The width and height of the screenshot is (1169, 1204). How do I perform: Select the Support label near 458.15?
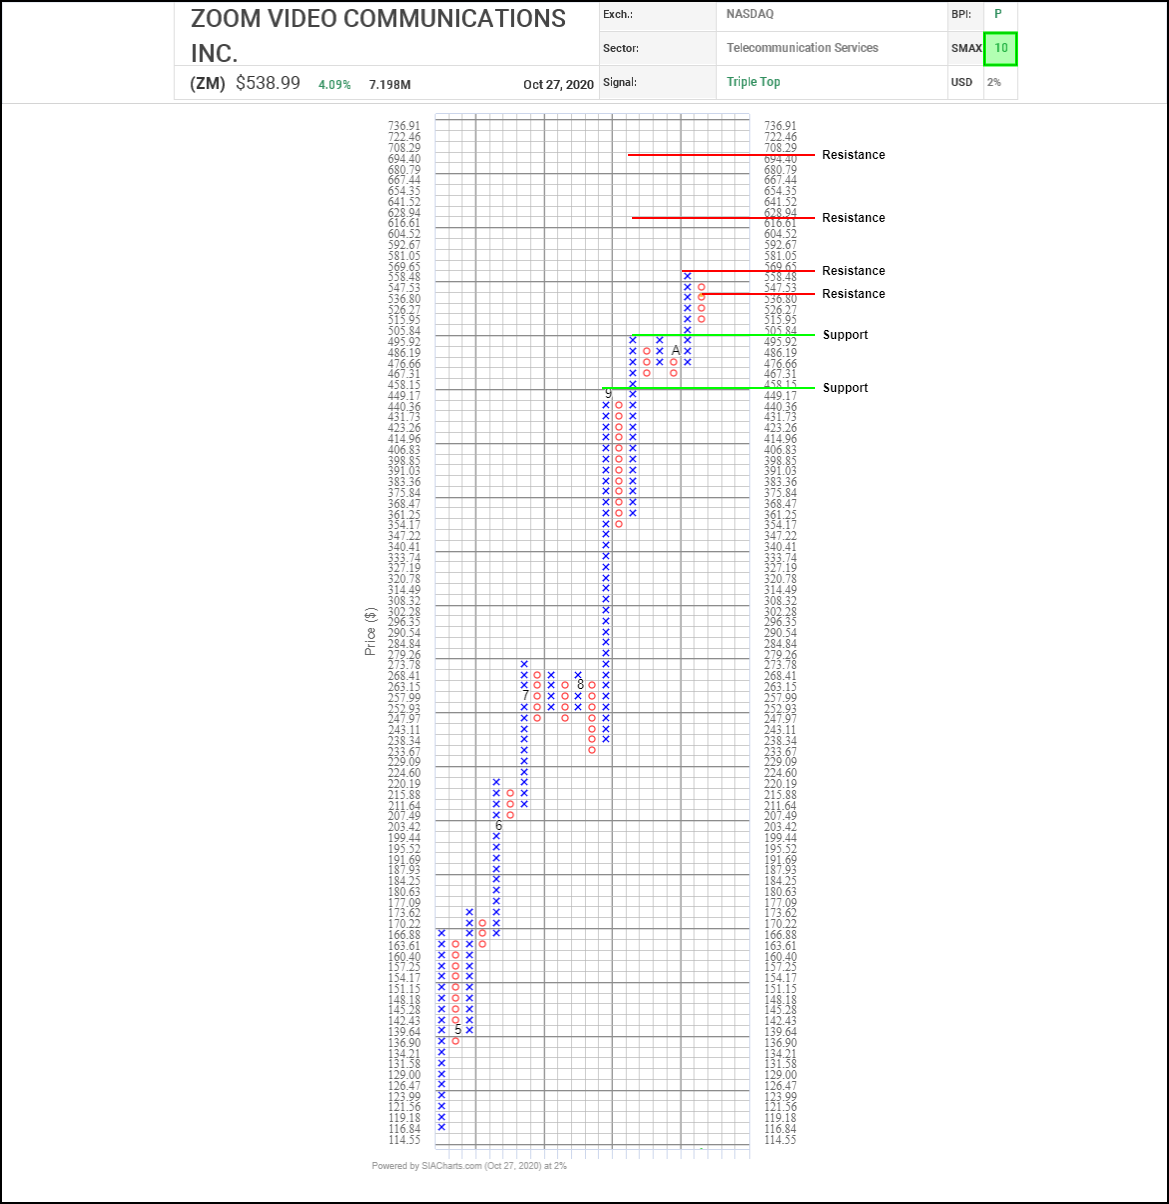point(845,388)
